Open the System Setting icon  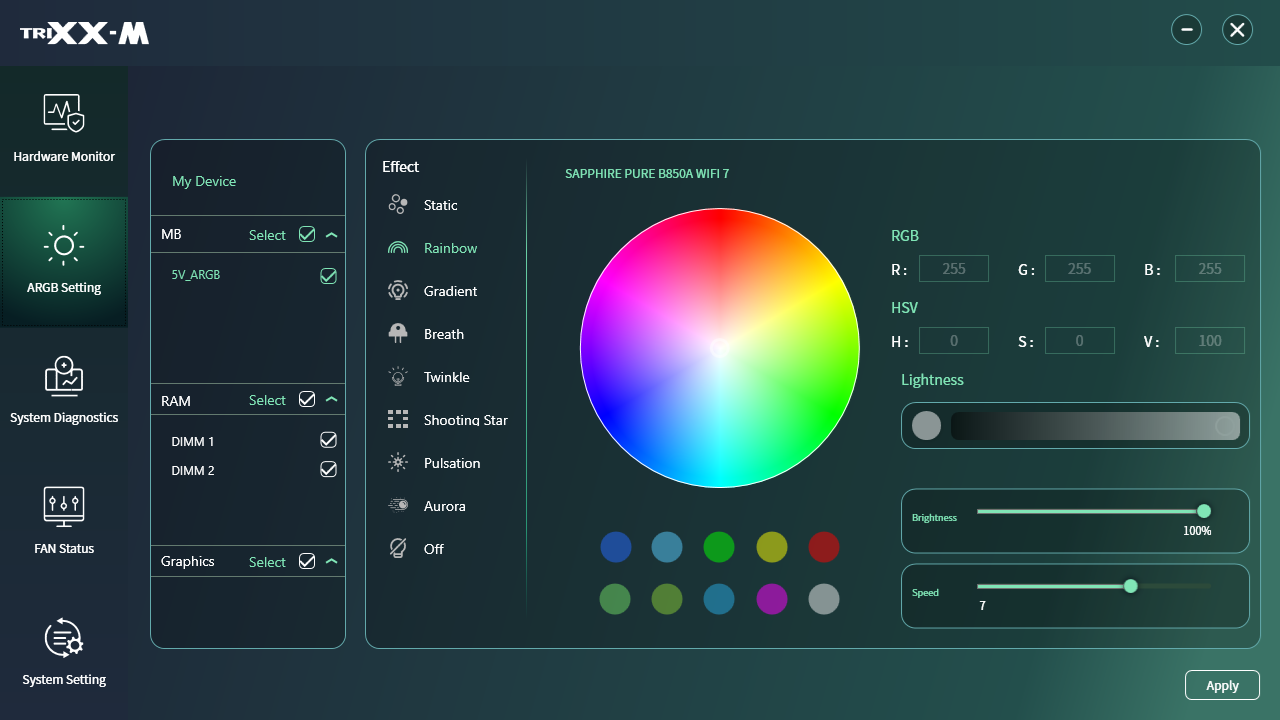point(64,637)
